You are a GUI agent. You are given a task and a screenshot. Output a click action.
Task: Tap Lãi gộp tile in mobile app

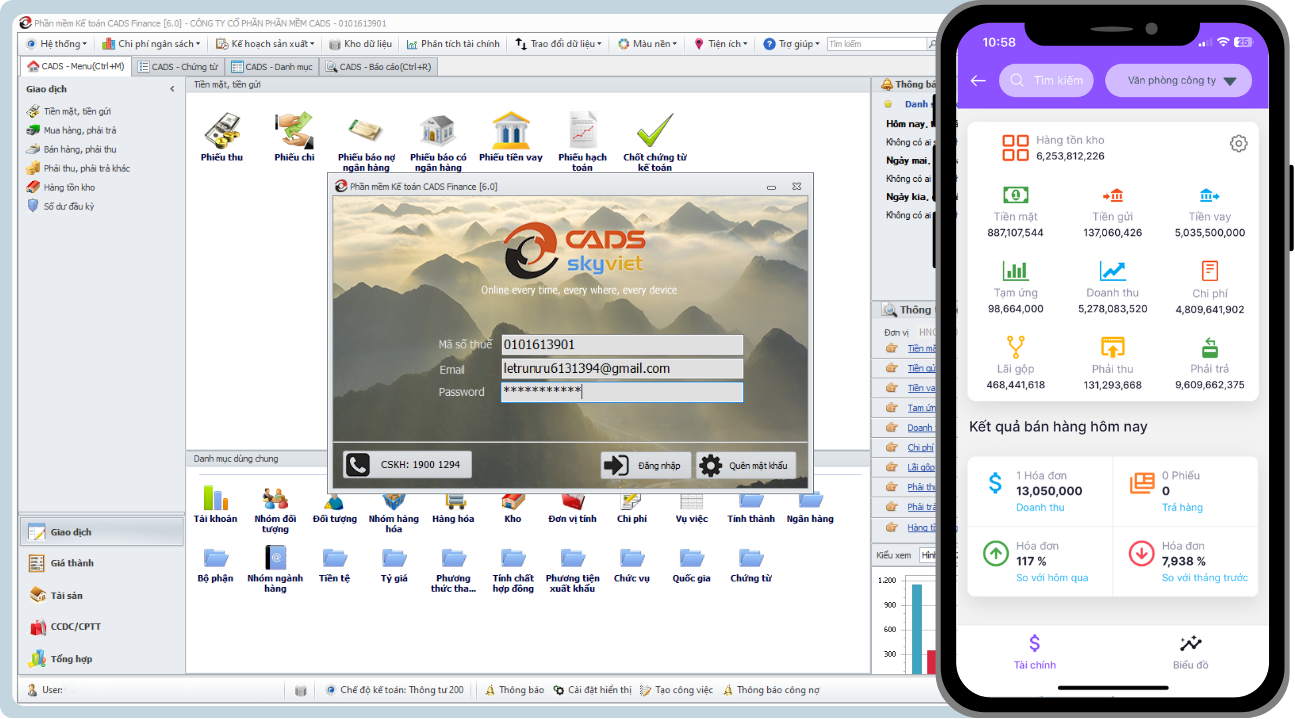(1015, 363)
